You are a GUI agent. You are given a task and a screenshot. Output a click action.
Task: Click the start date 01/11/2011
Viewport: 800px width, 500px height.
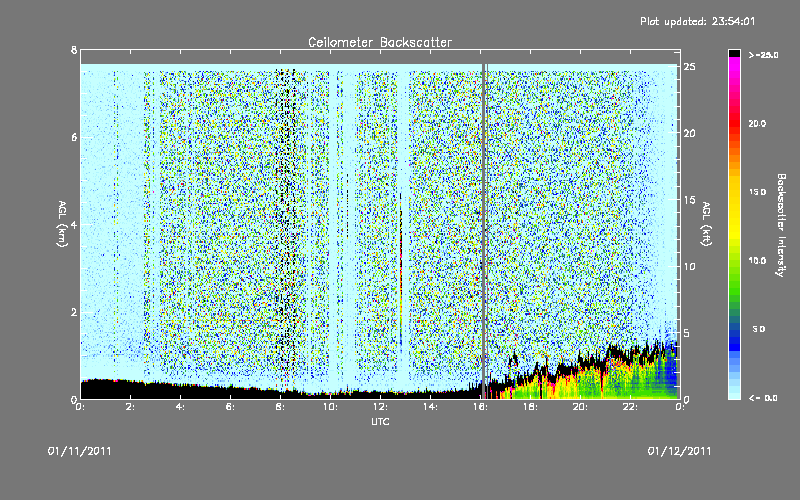80,451
